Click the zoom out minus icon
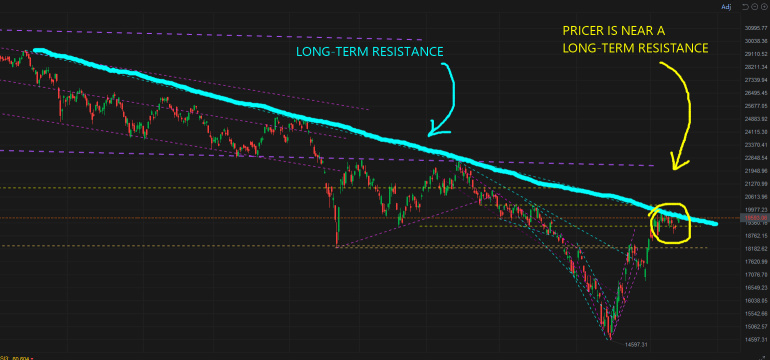Image resolution: width=770 pixels, height=360 pixels. click(755, 7)
